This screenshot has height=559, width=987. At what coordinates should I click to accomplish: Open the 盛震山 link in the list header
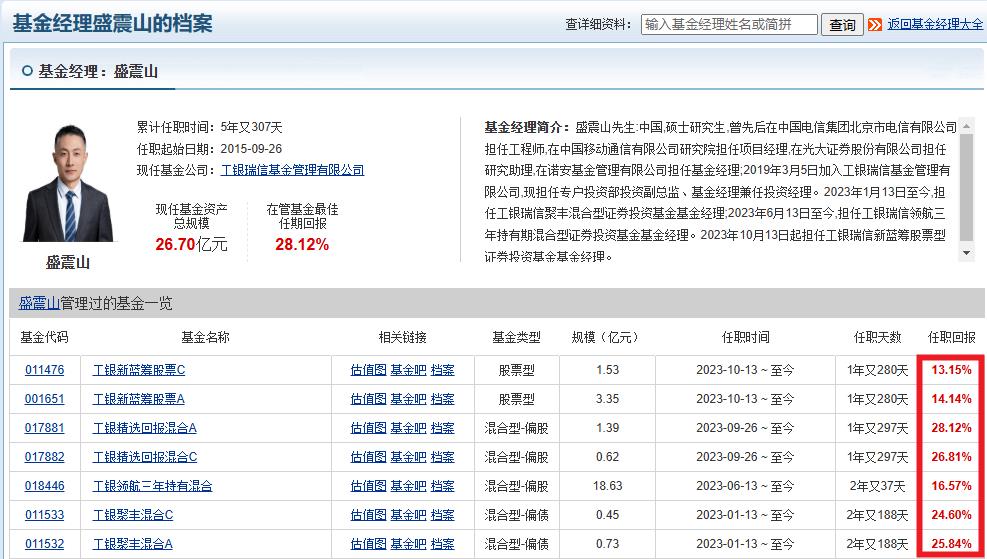coord(39,303)
